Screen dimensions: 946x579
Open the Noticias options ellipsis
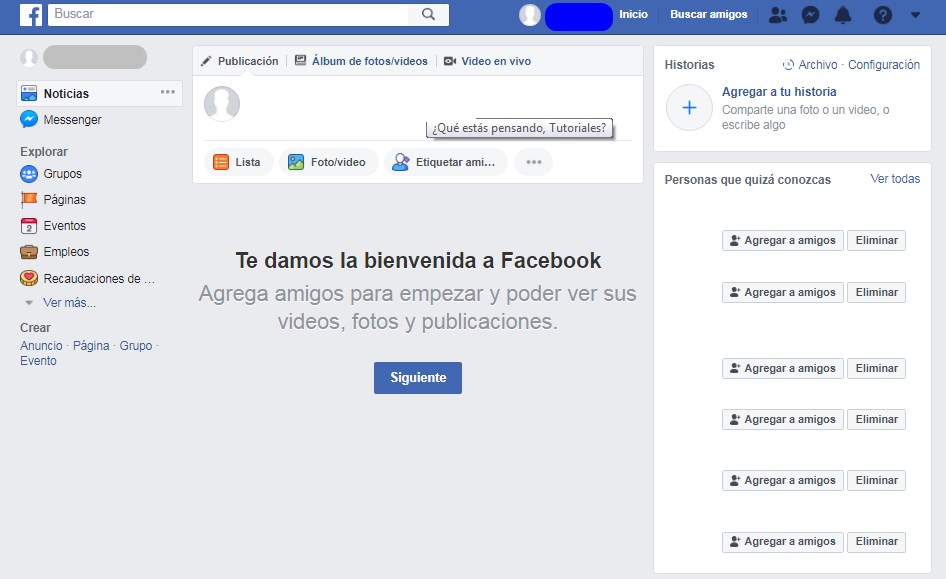coord(168,93)
